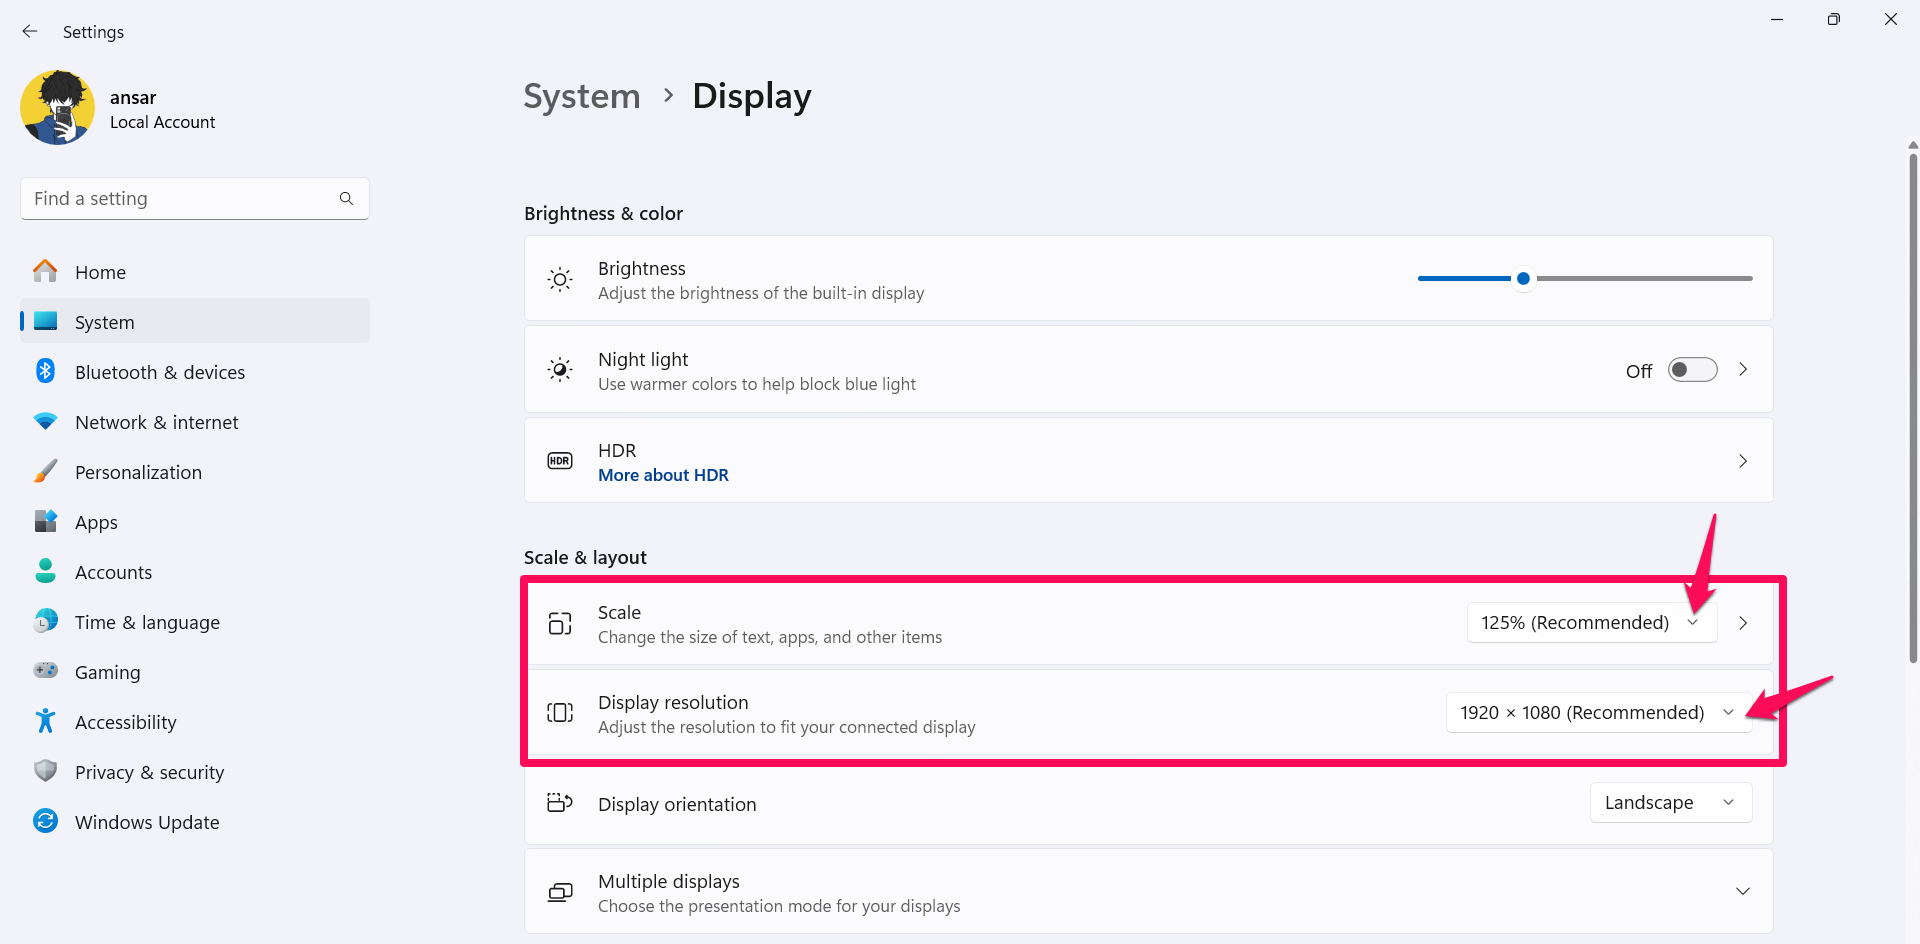Viewport: 1920px width, 944px height.
Task: Click the Accounts person icon
Action: (x=46, y=571)
